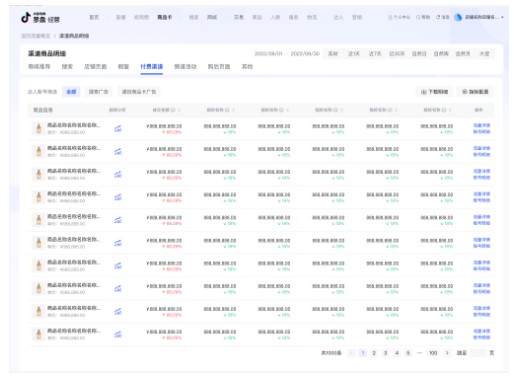Click the jump-to page number input
Screen dimensions: 514x378
478,353
